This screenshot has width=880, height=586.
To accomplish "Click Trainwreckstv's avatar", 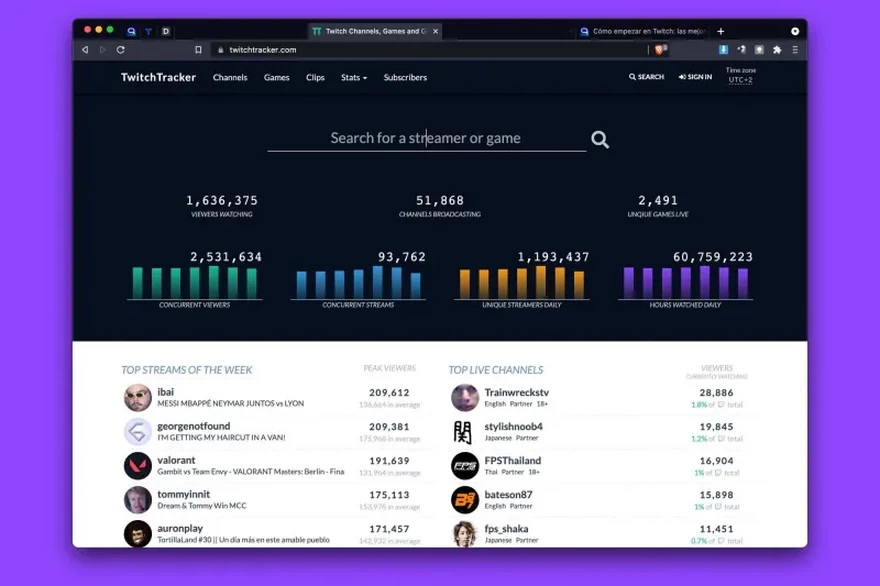I will click(x=465, y=397).
